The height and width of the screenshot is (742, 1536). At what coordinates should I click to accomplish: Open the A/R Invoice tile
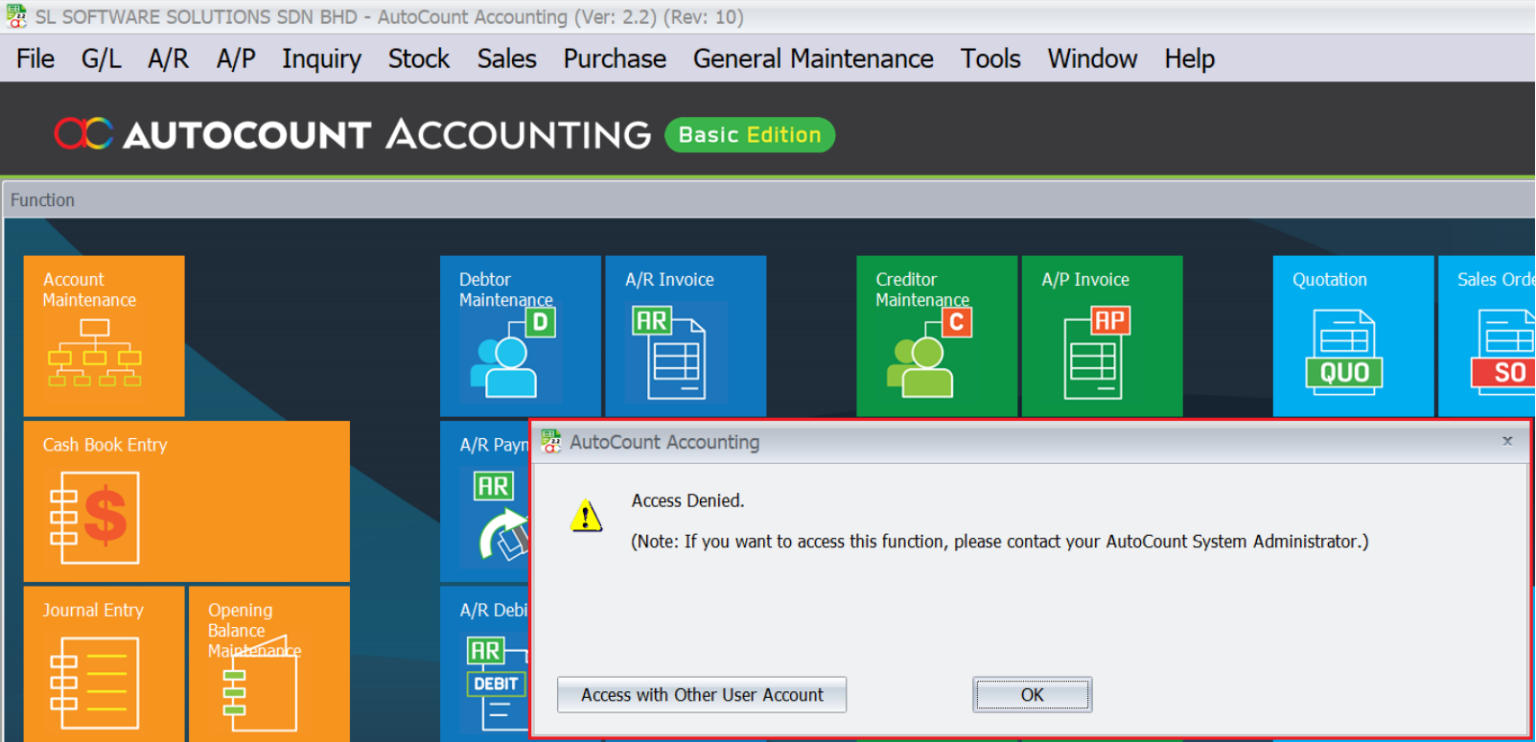point(685,336)
